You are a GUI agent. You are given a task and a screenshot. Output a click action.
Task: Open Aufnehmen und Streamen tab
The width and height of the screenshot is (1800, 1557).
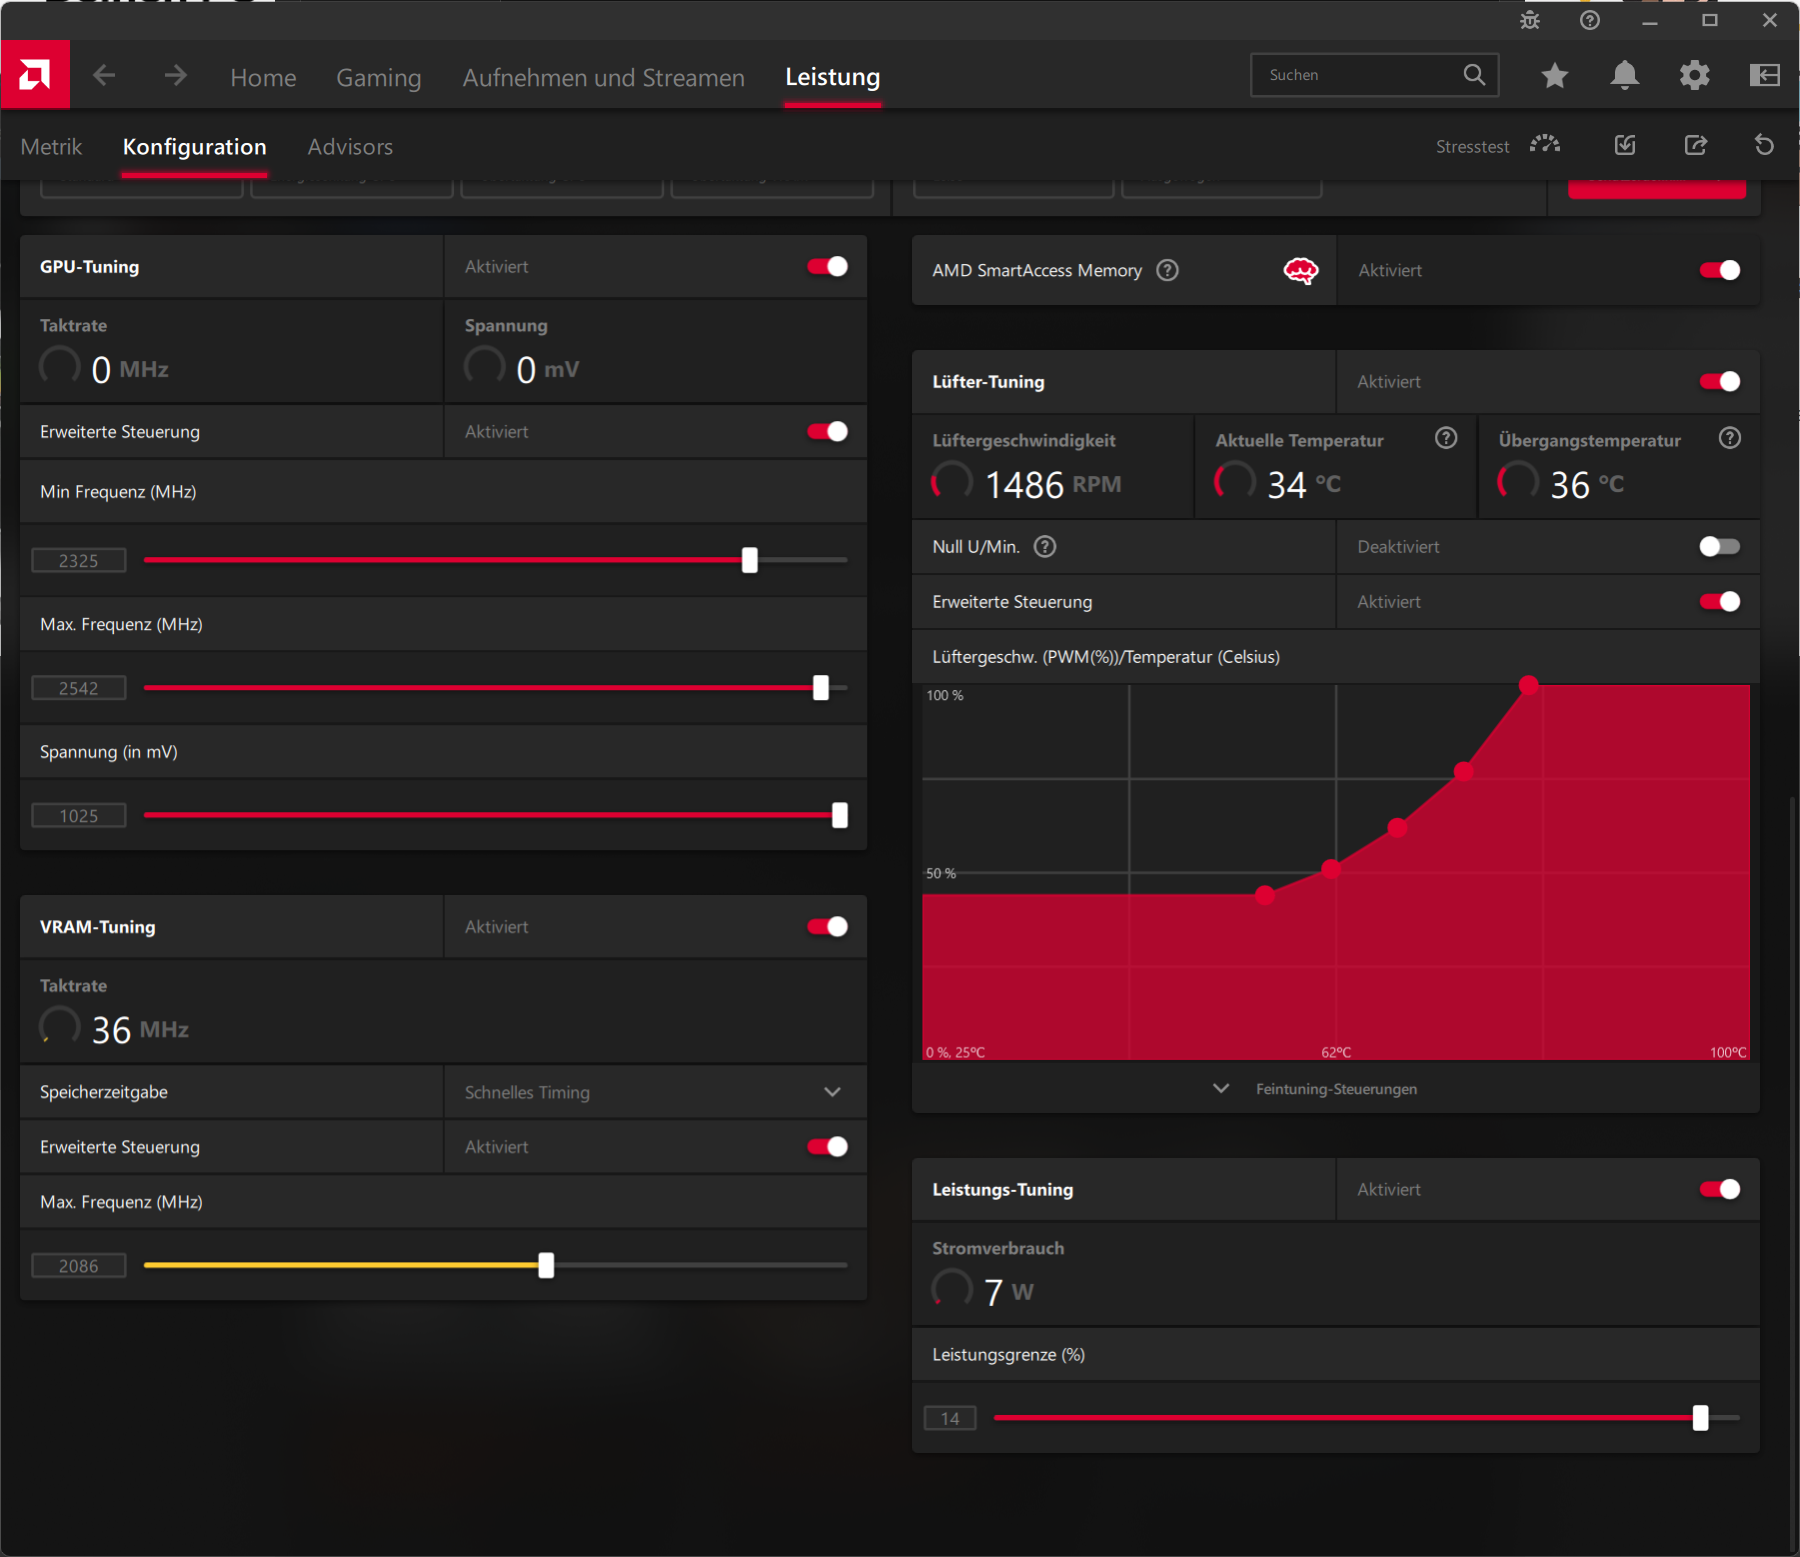pos(603,77)
